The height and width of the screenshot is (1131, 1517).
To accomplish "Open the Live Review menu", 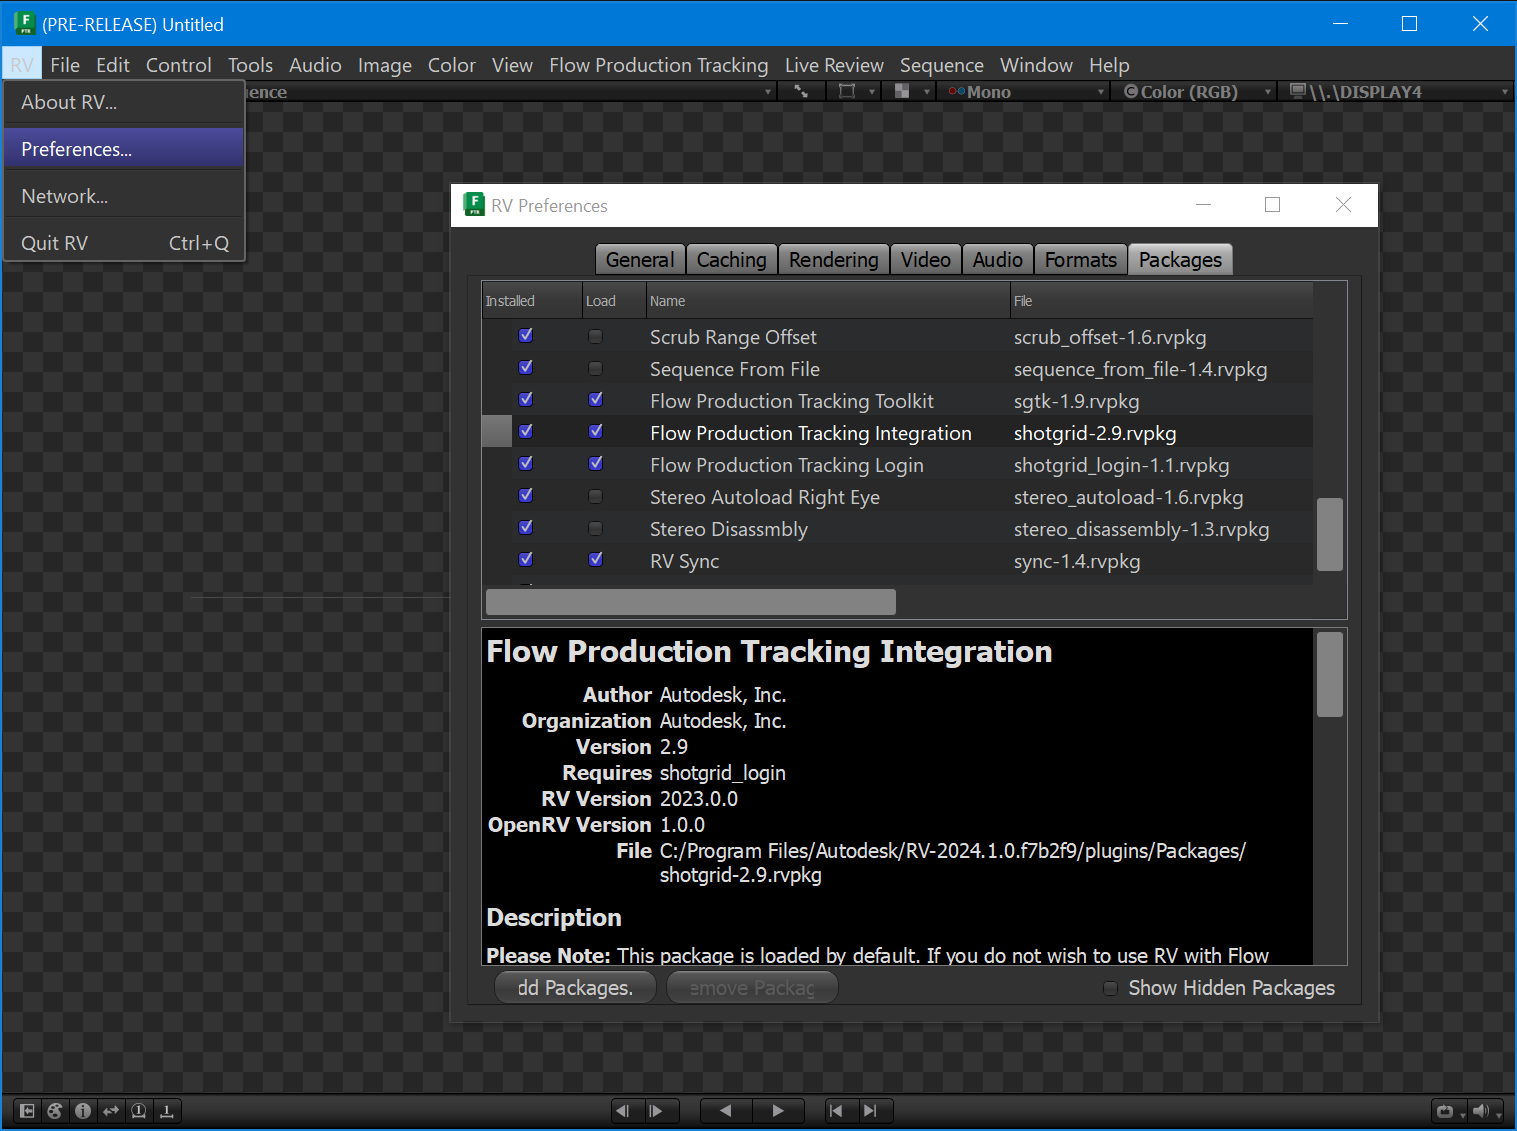I will coord(834,65).
